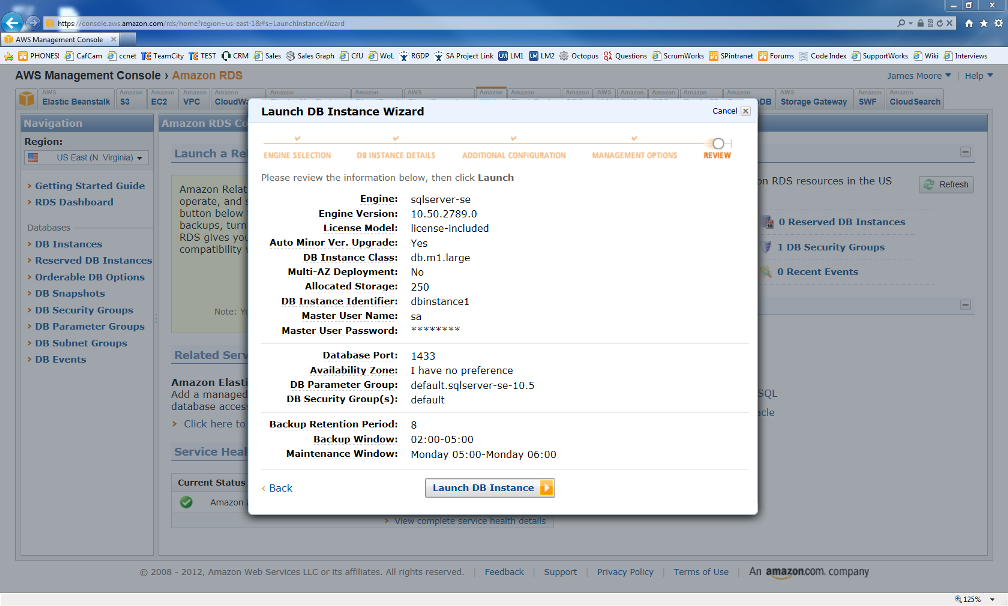This screenshot has width=1008, height=606.
Task: Open RDS Dashboard in navigation
Action: pos(74,202)
